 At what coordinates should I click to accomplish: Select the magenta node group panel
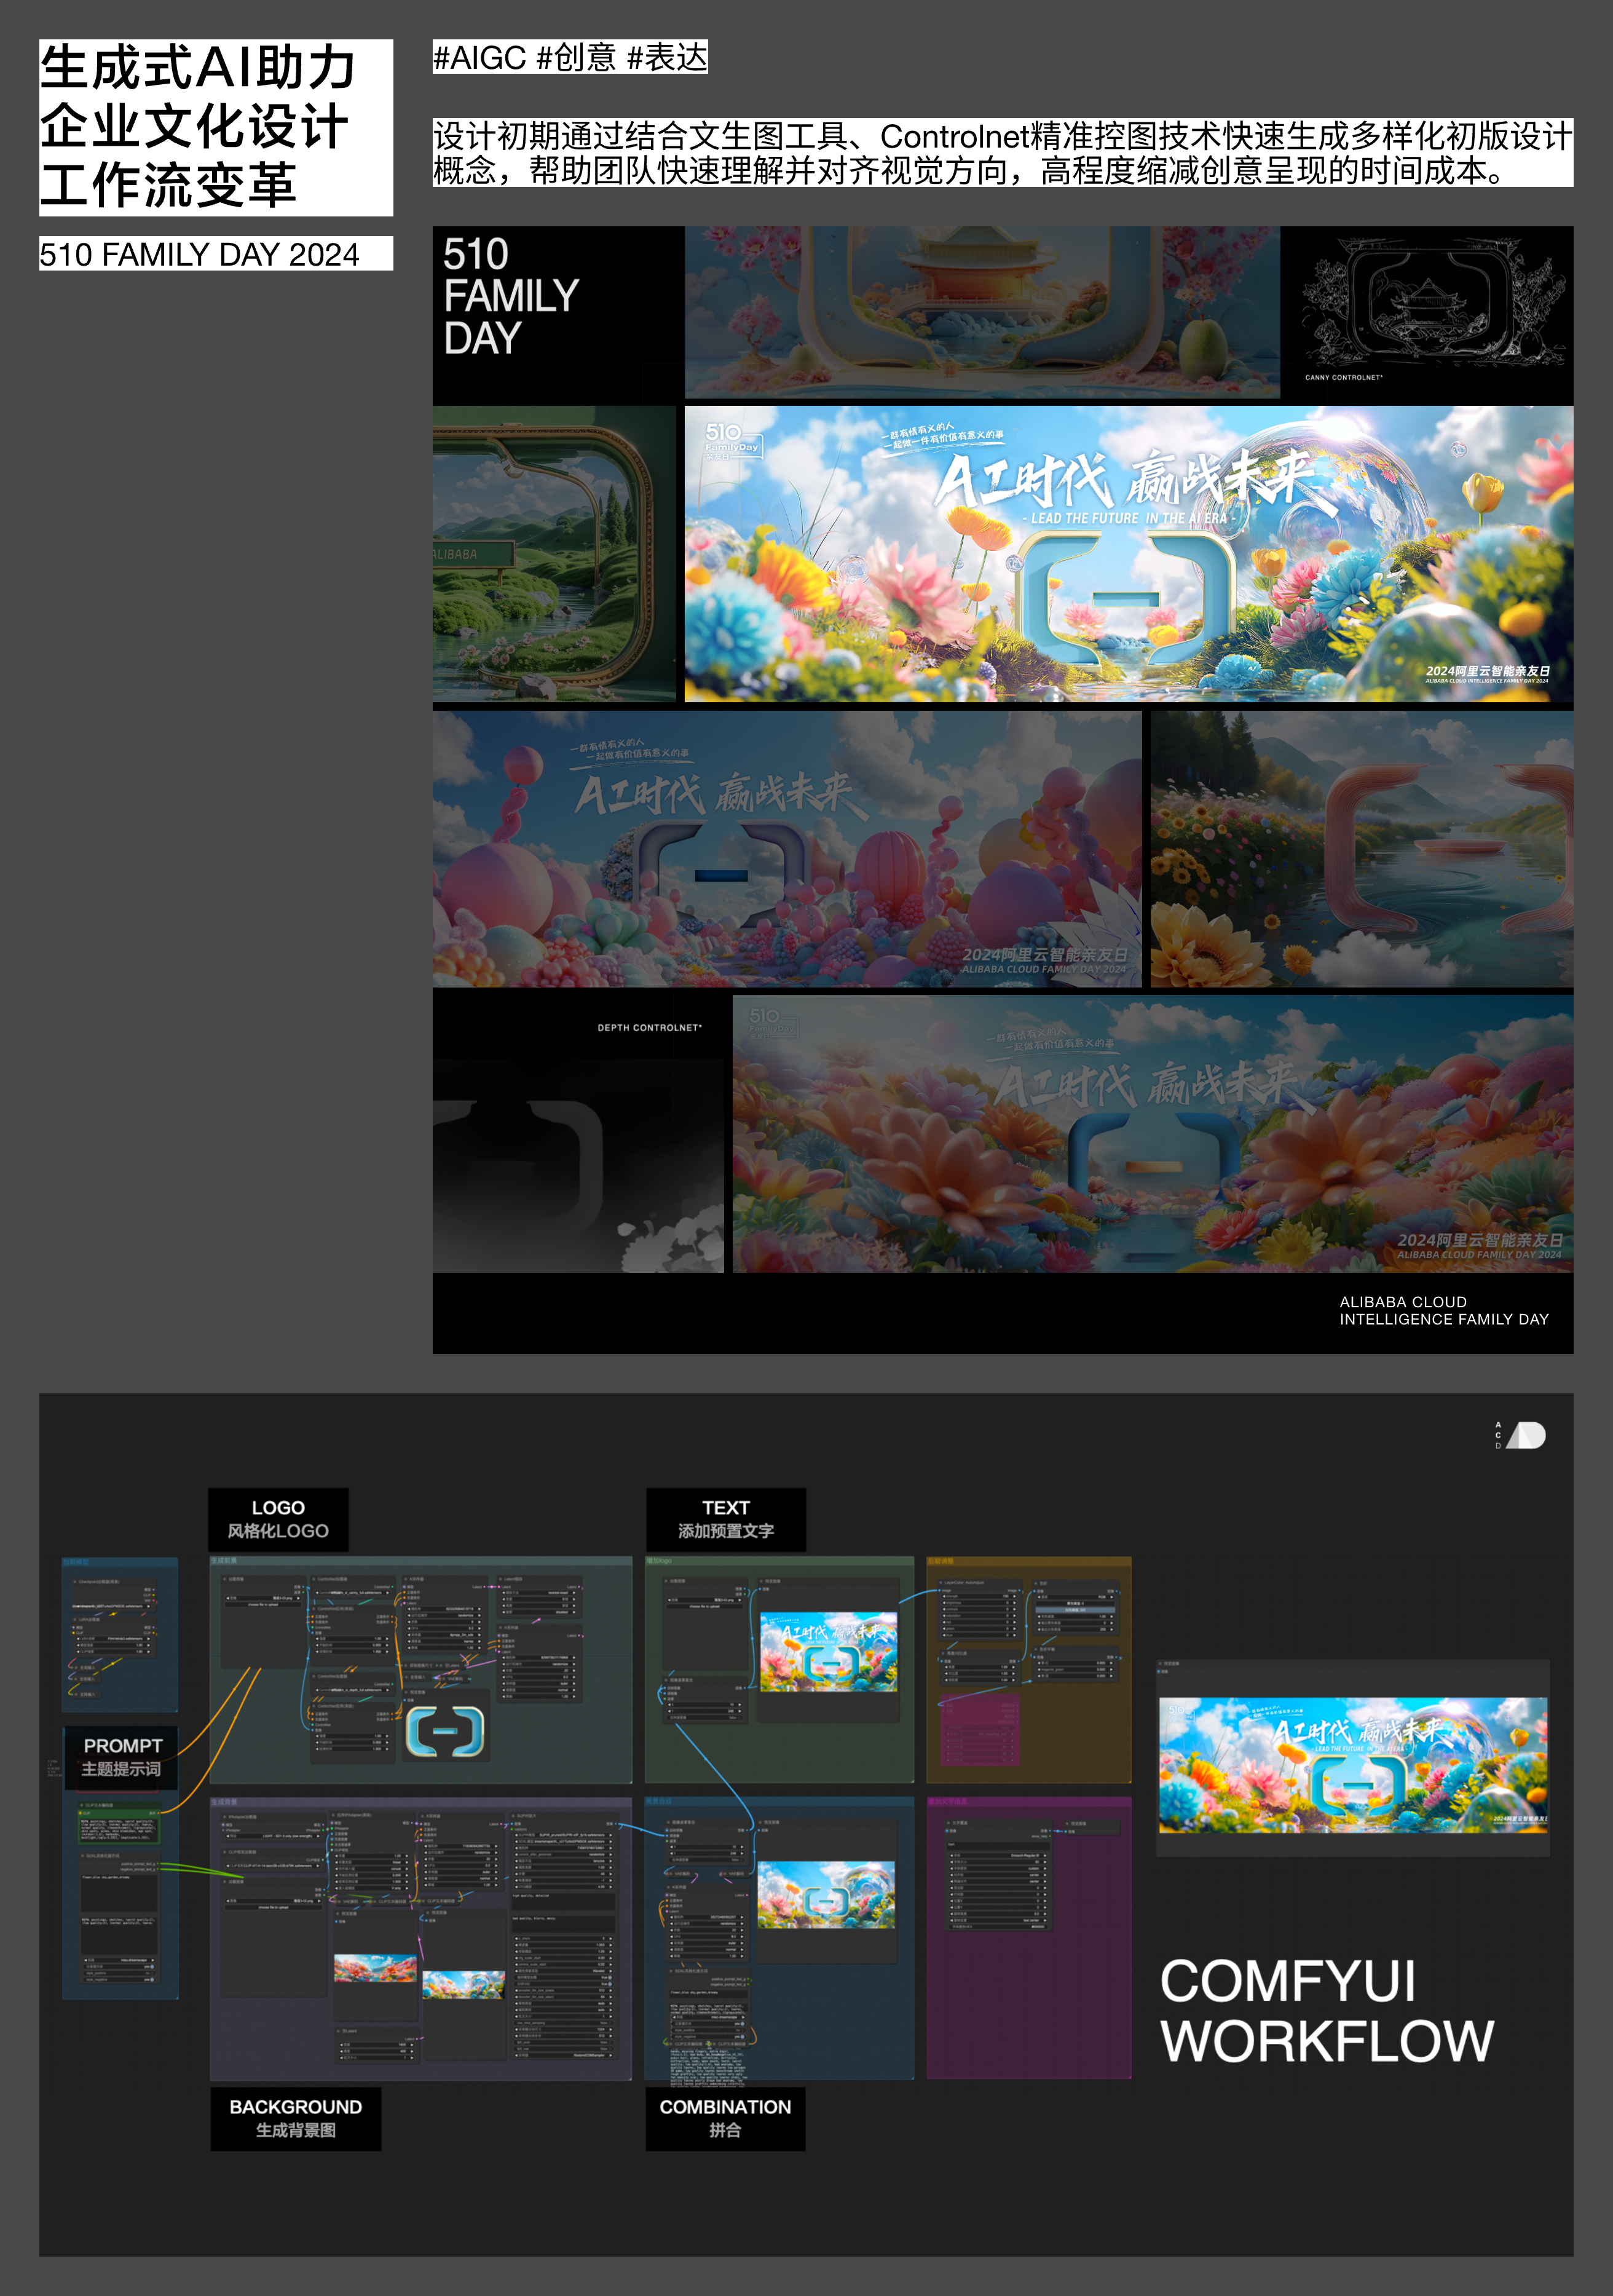tap(1029, 1938)
